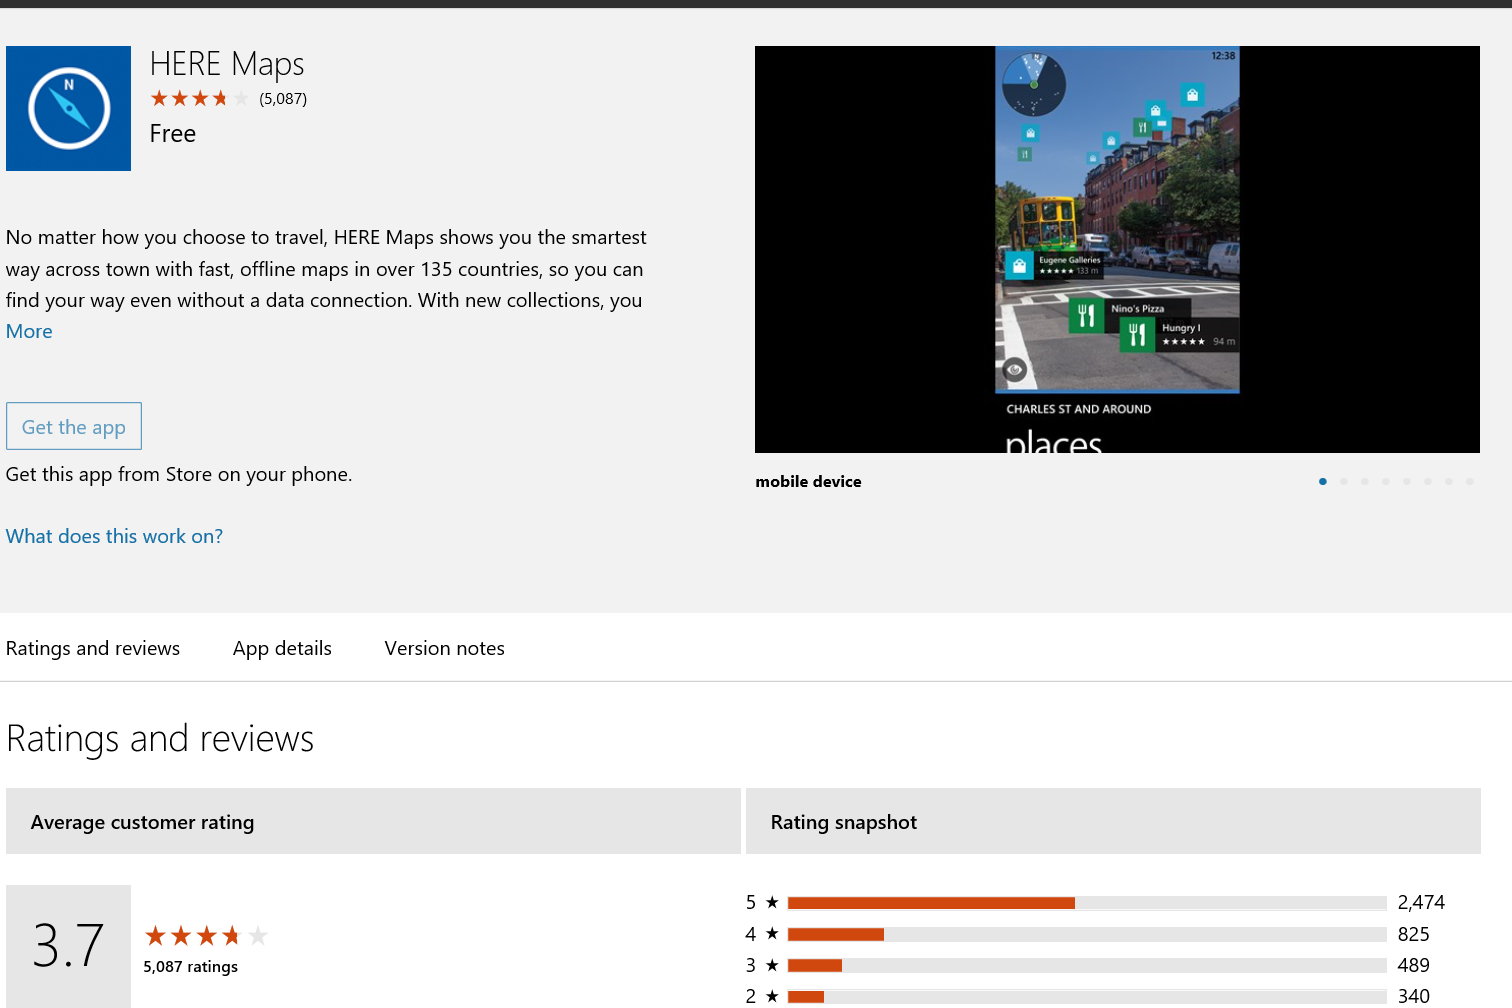
Task: Click the 340 two-star count
Action: 1414,996
